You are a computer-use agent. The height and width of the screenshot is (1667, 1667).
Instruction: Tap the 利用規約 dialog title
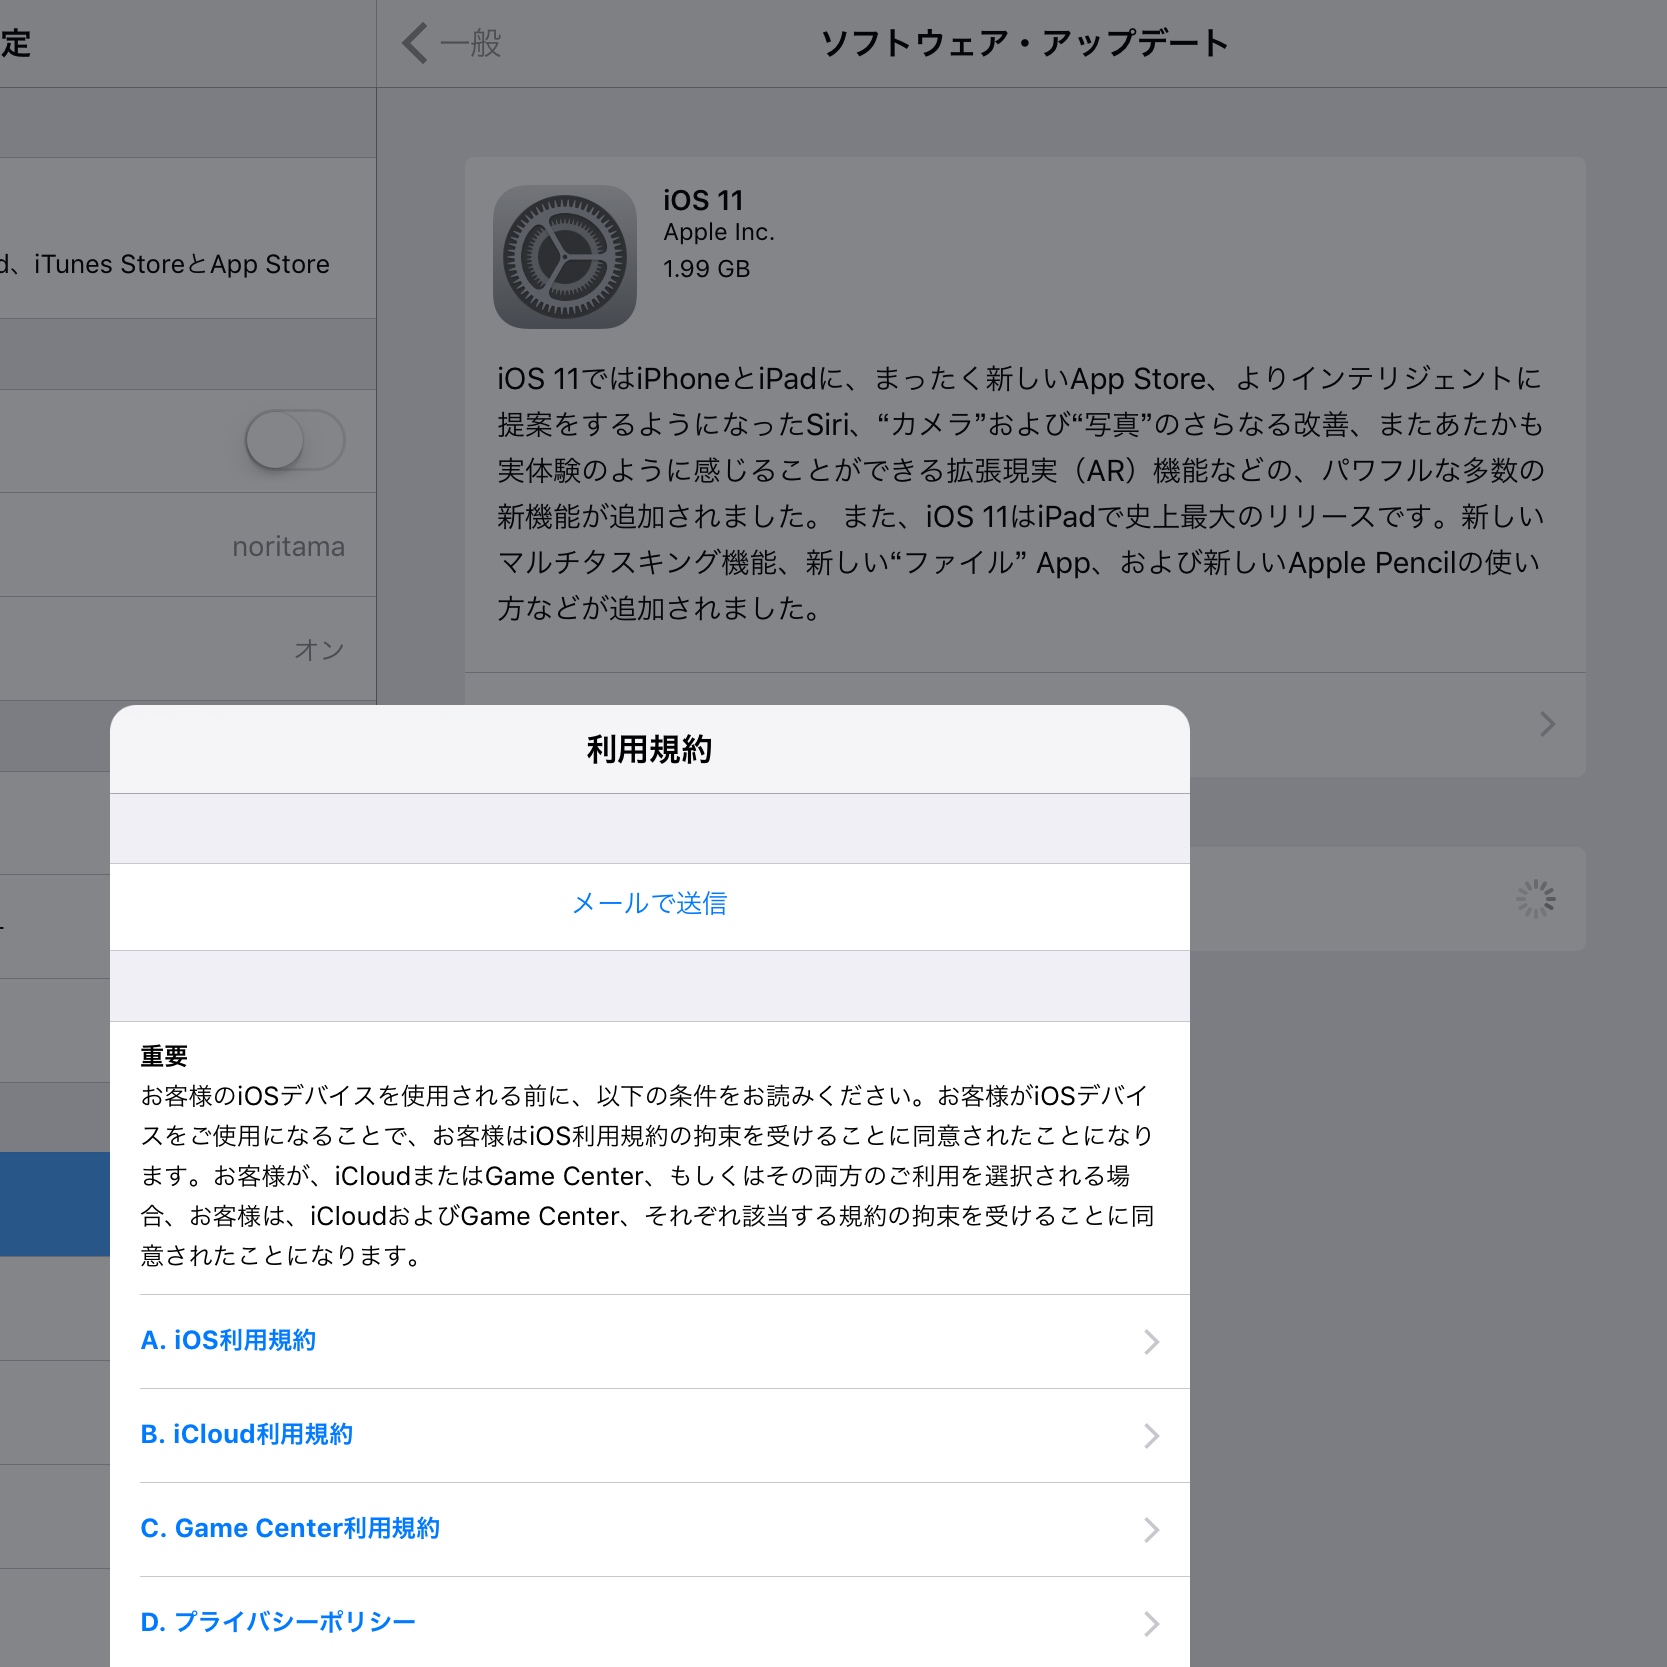(650, 749)
